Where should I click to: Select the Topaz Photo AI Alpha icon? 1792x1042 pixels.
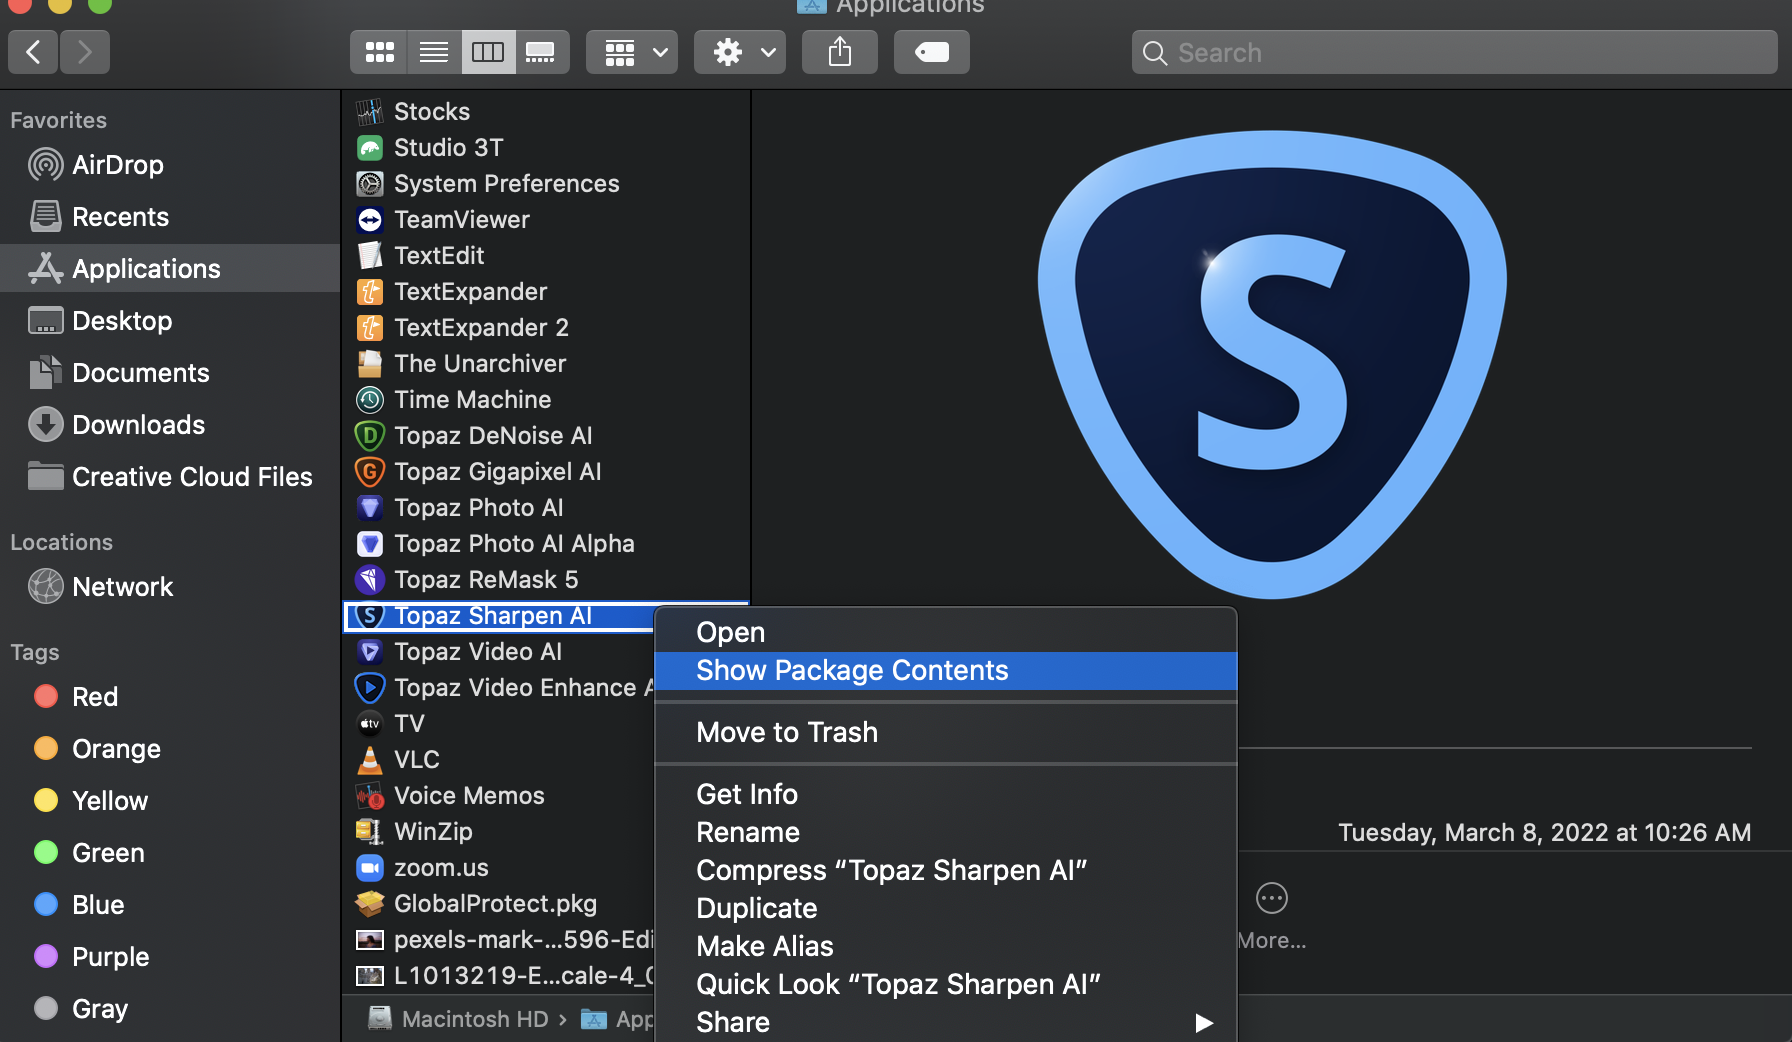[370, 544]
